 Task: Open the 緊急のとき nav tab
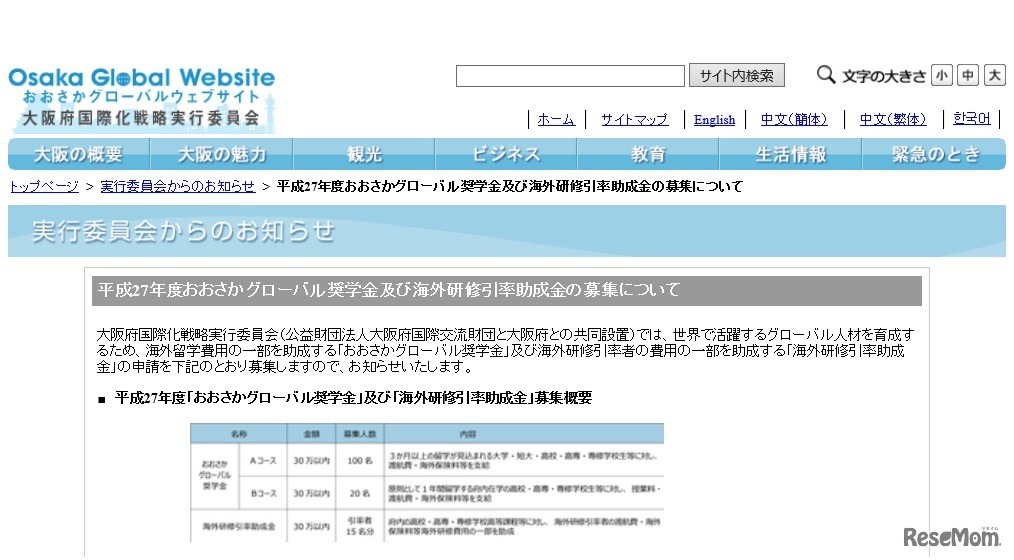tap(934, 155)
